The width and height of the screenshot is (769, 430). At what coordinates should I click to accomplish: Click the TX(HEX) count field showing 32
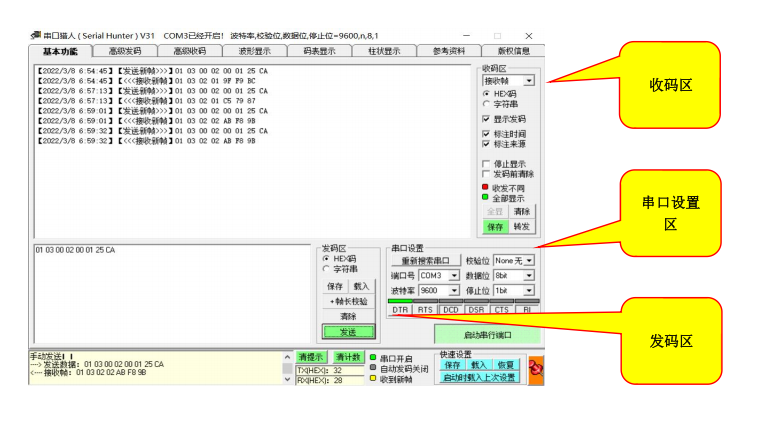pos(330,370)
